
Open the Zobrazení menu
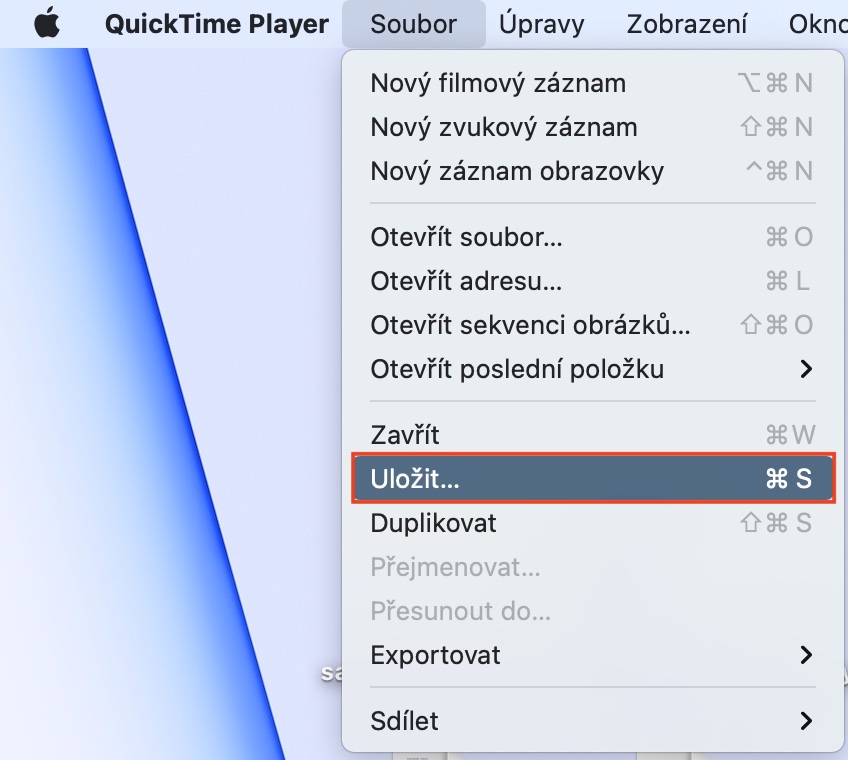687,24
